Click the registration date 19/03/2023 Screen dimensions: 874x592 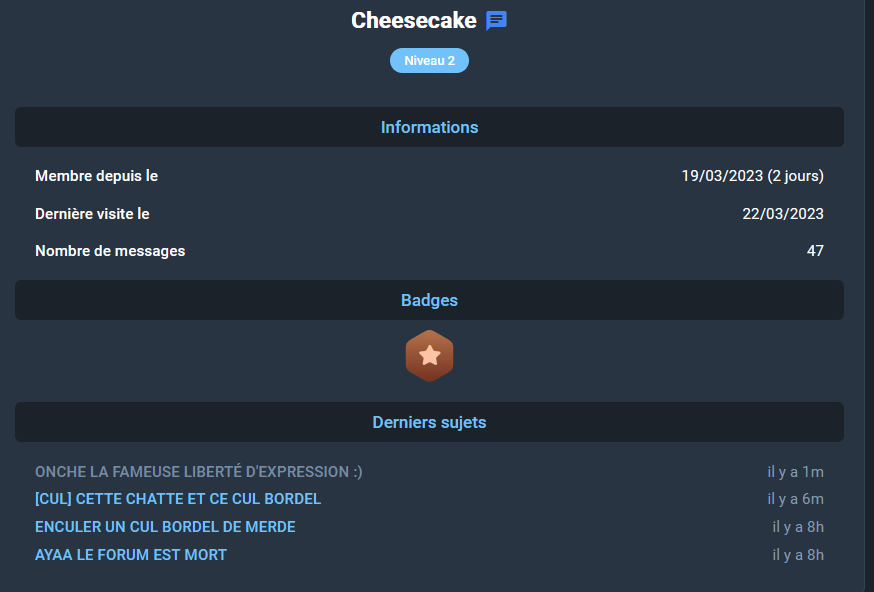[752, 176]
